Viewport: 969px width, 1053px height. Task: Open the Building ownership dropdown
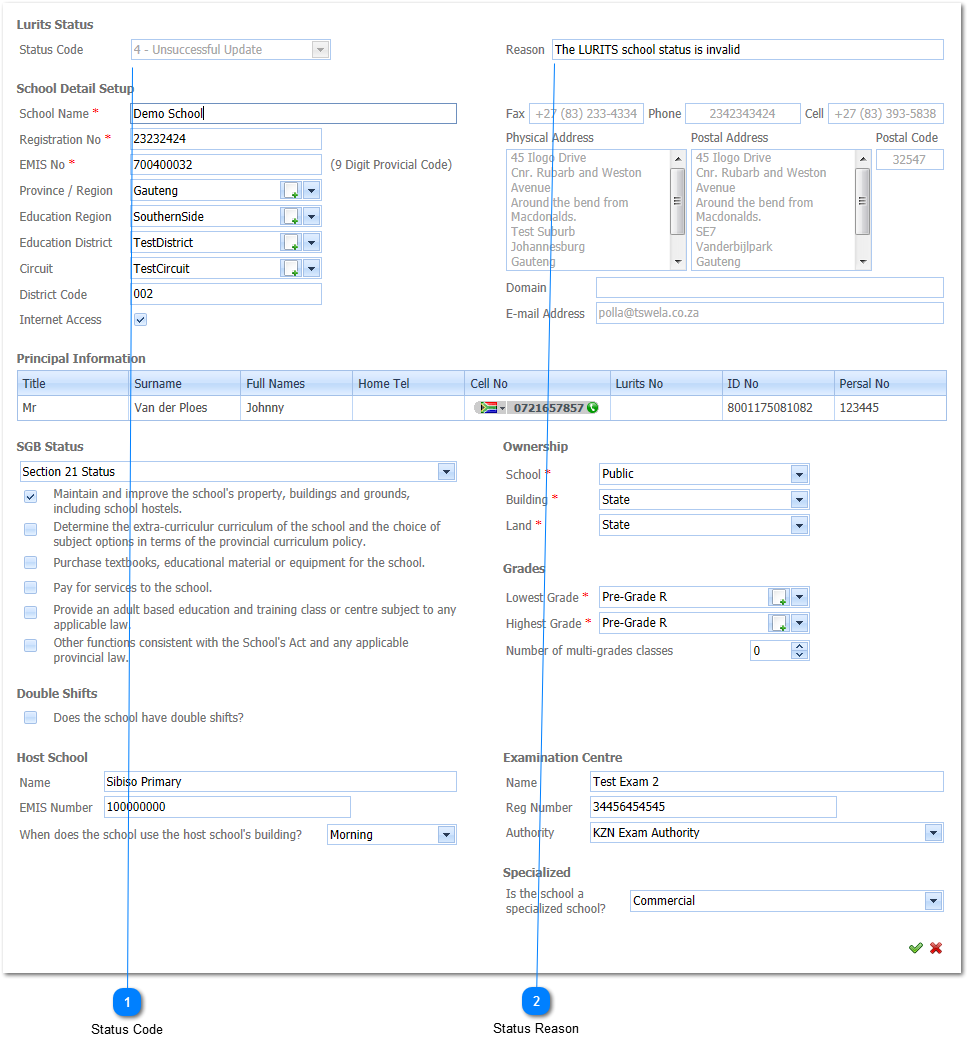[799, 500]
